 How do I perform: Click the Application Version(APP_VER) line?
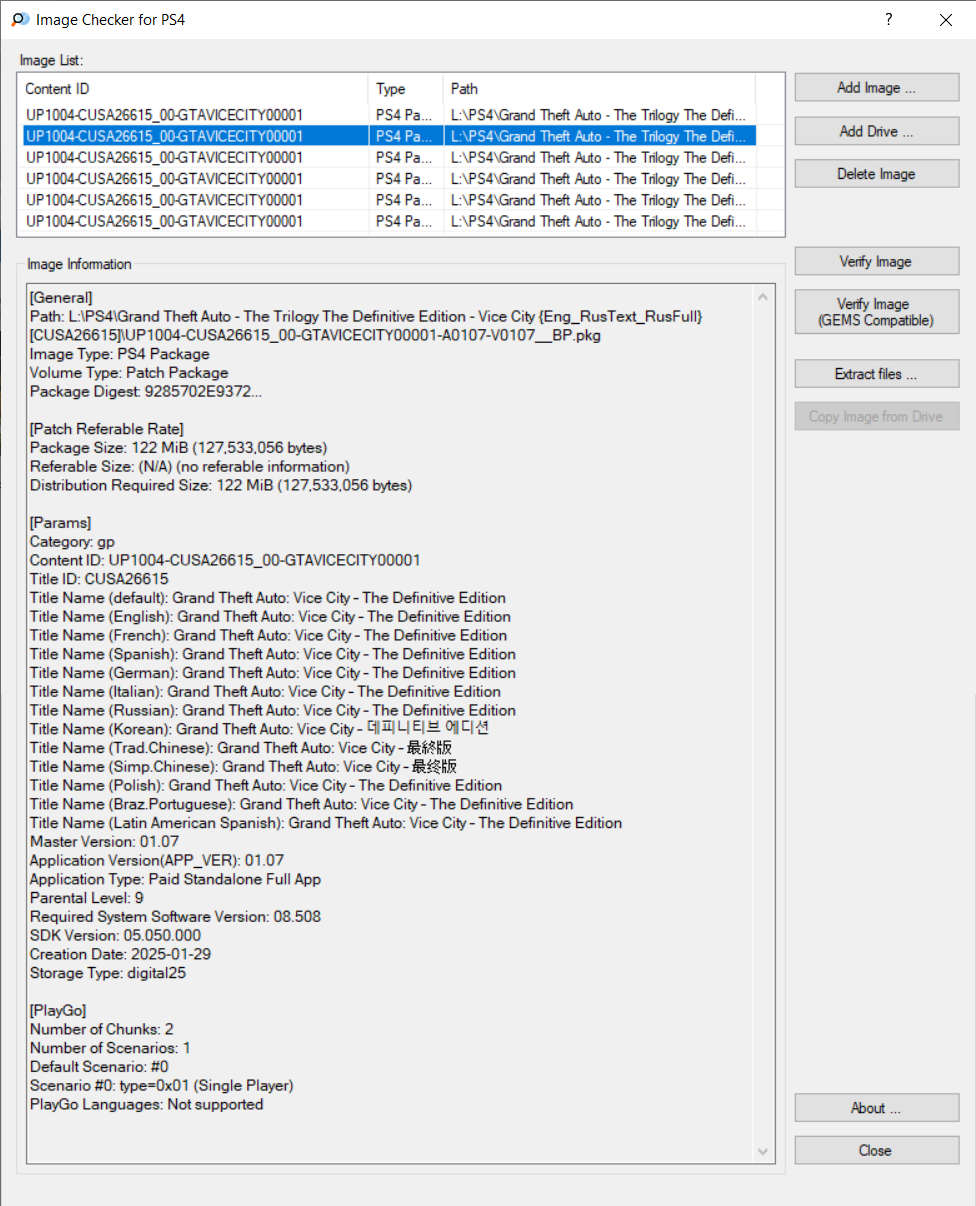(157, 861)
